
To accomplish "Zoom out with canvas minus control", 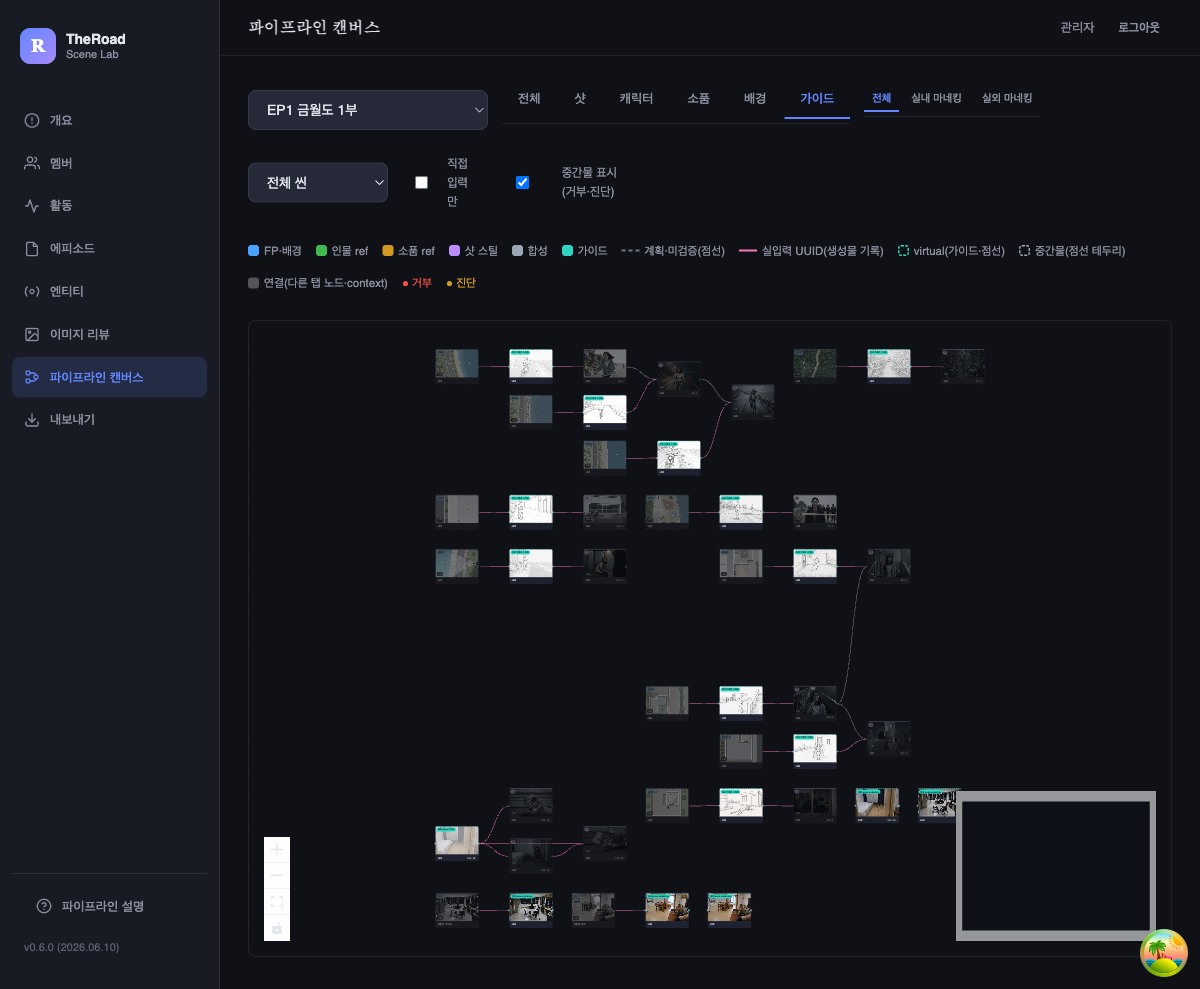I will (277, 876).
